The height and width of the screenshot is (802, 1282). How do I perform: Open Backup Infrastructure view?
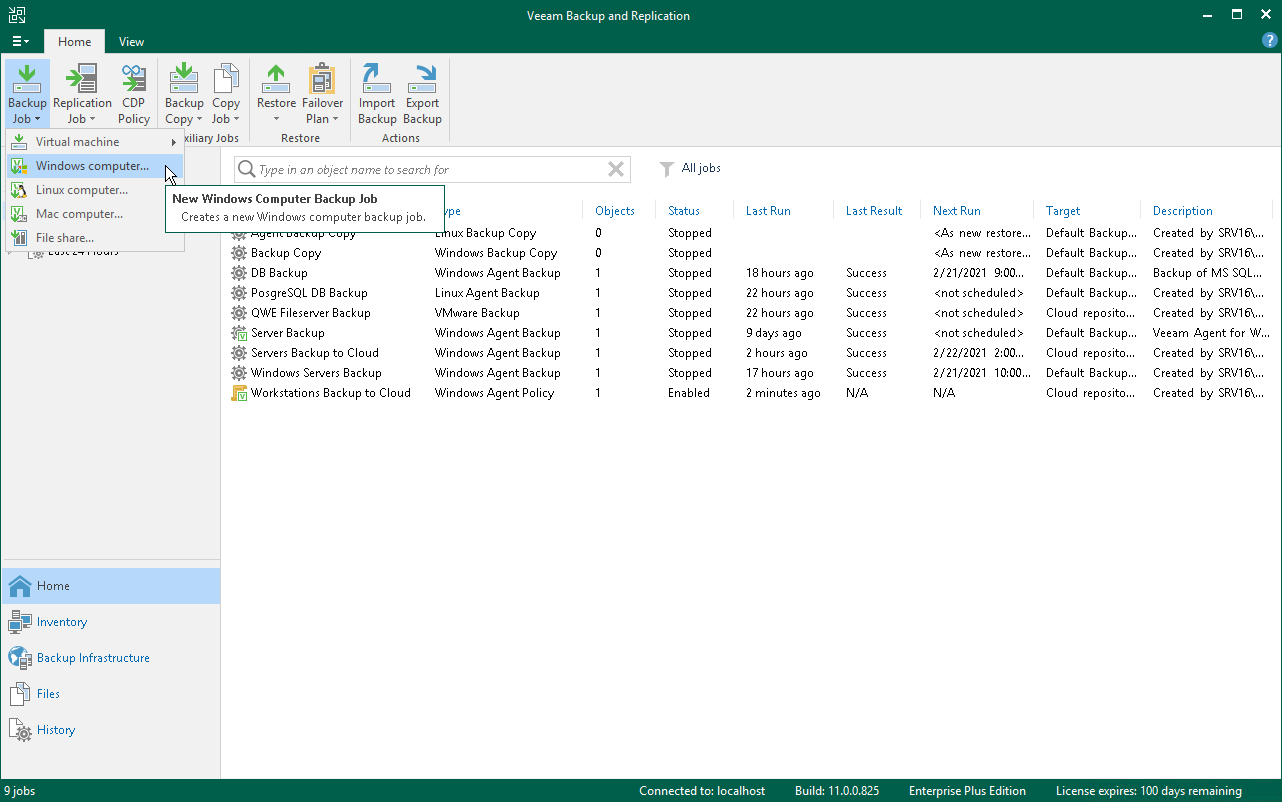[x=93, y=658]
